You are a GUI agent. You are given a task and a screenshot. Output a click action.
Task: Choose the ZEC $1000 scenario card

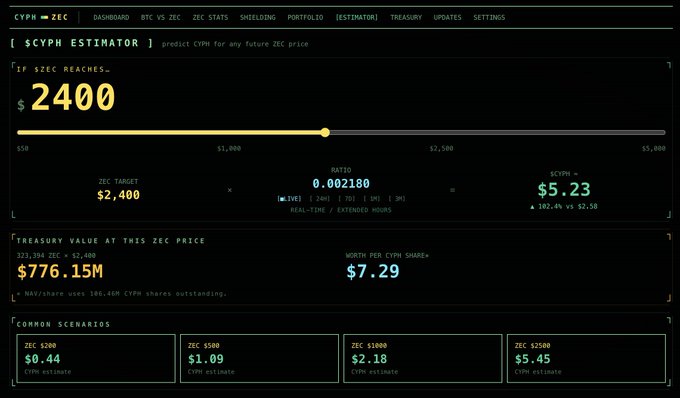point(423,359)
